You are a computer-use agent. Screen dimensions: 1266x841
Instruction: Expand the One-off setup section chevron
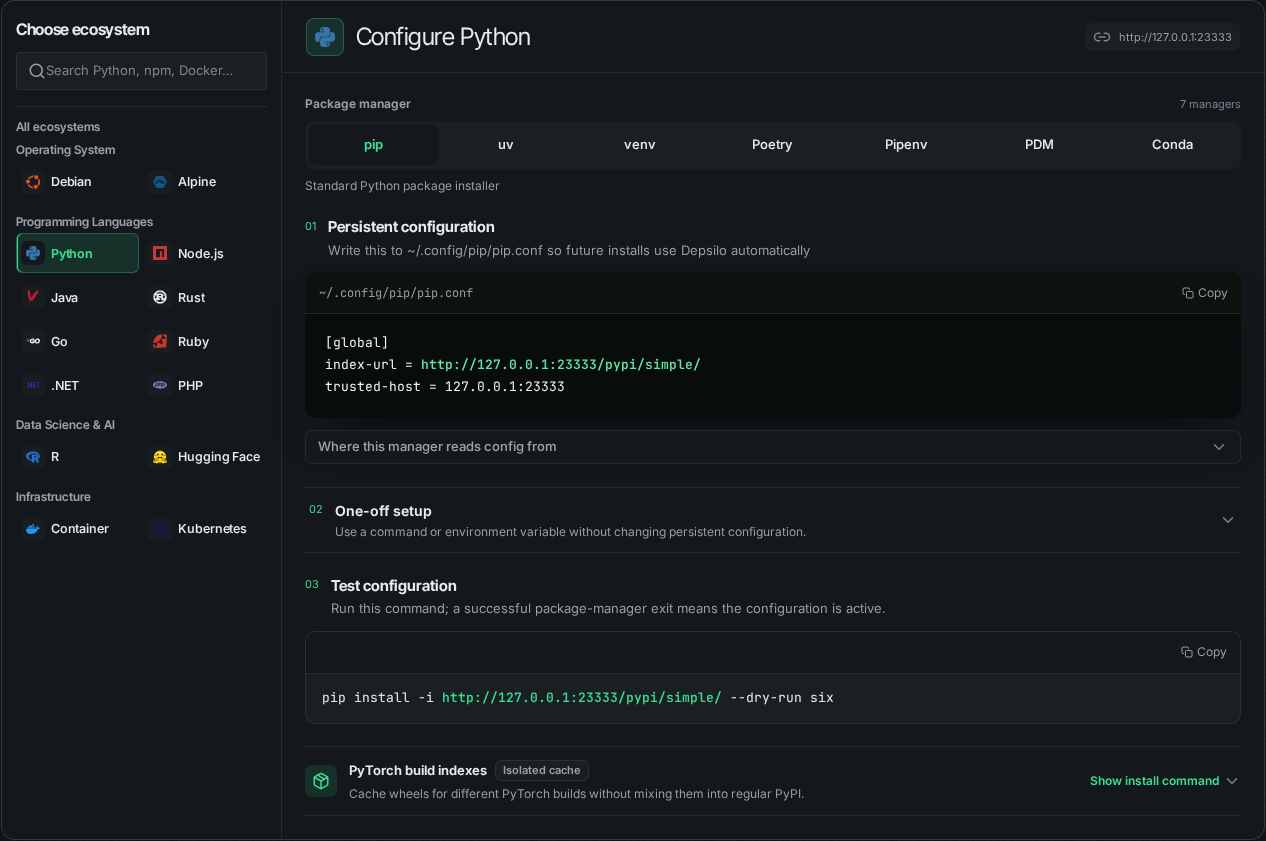coord(1228,520)
